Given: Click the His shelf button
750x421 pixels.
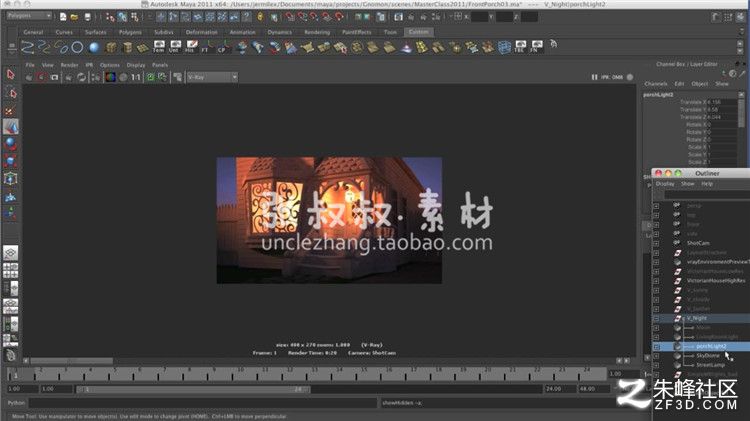Looking at the screenshot, I should 191,47.
